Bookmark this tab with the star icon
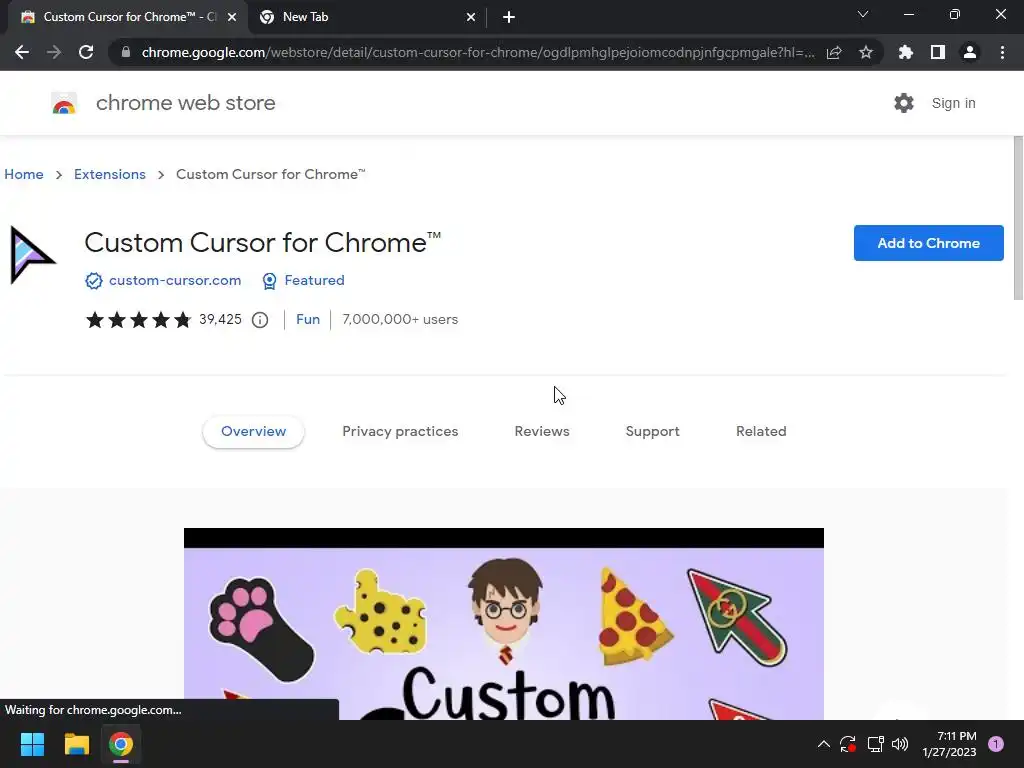The image size is (1024, 768). 866,52
